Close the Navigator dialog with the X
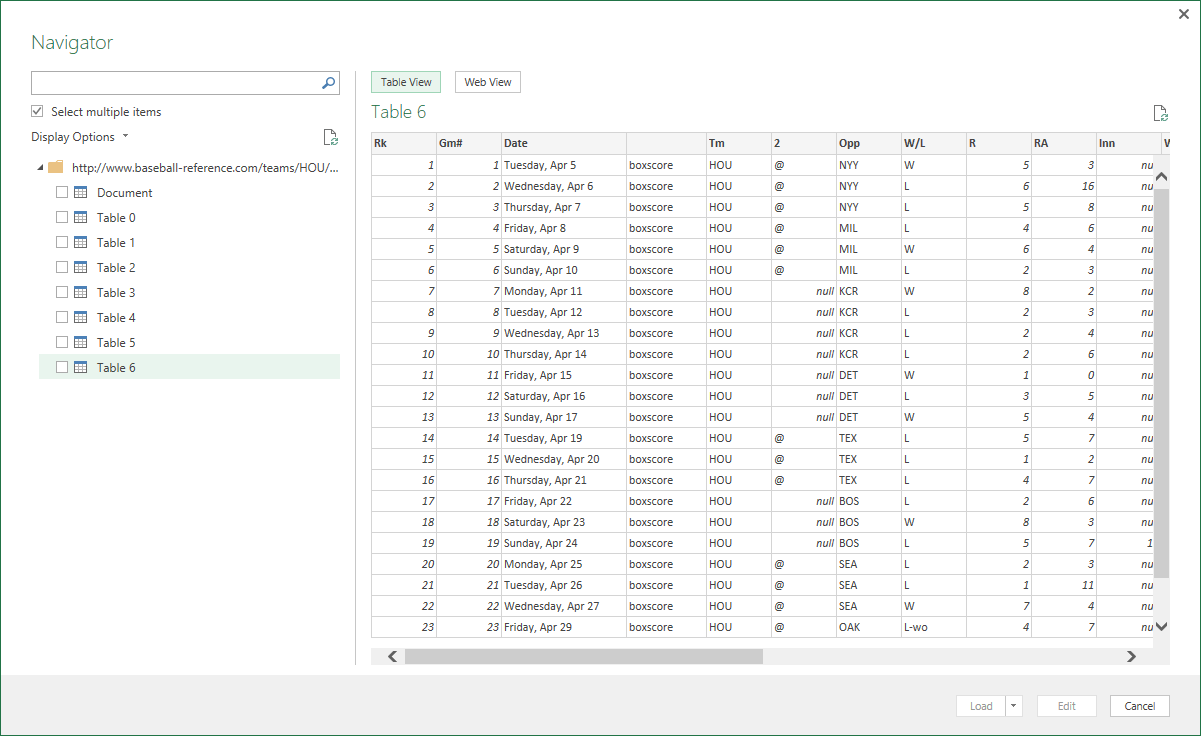 [1184, 14]
